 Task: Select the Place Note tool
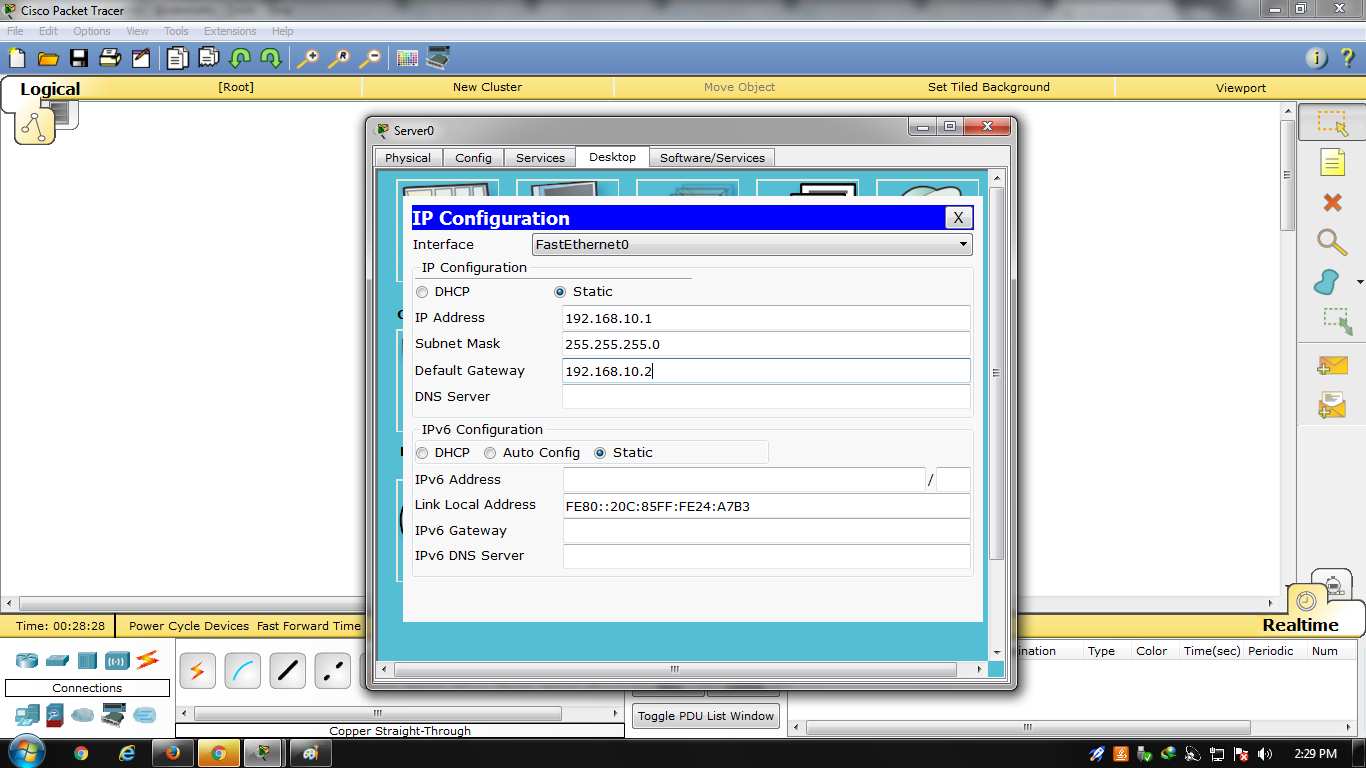coord(1332,163)
